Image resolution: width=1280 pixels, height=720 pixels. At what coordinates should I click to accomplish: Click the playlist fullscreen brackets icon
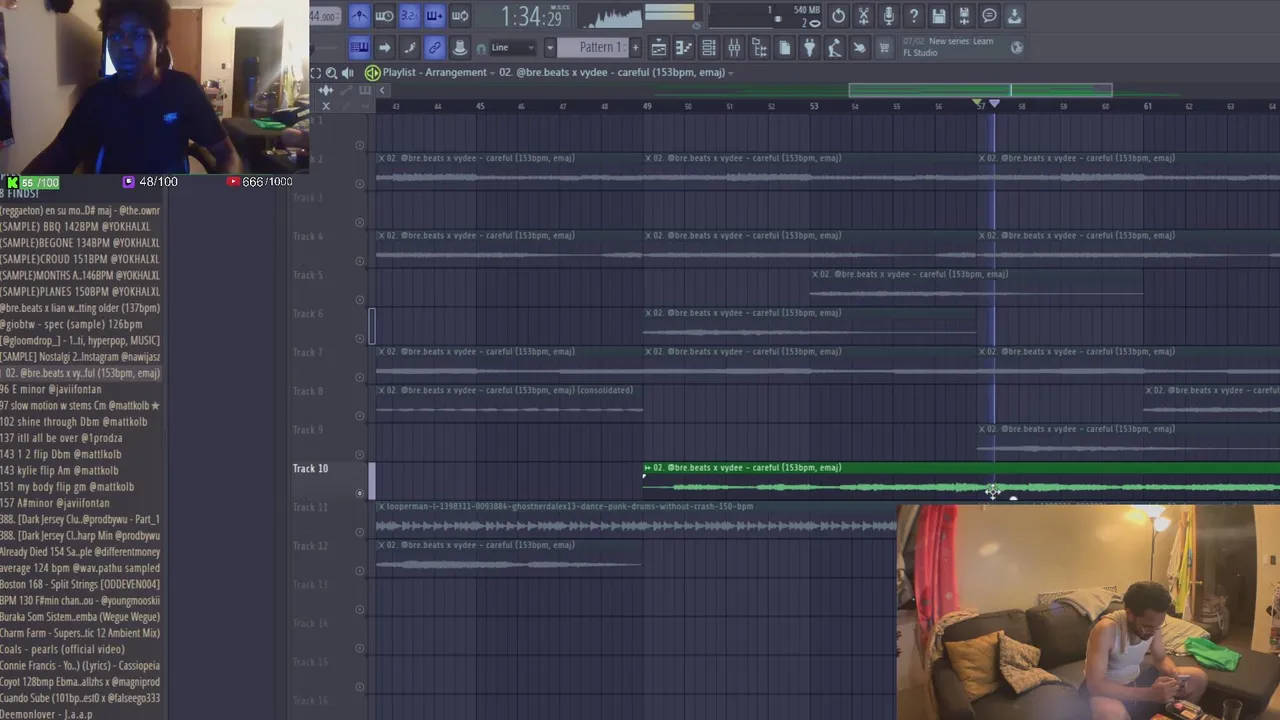click(x=316, y=73)
